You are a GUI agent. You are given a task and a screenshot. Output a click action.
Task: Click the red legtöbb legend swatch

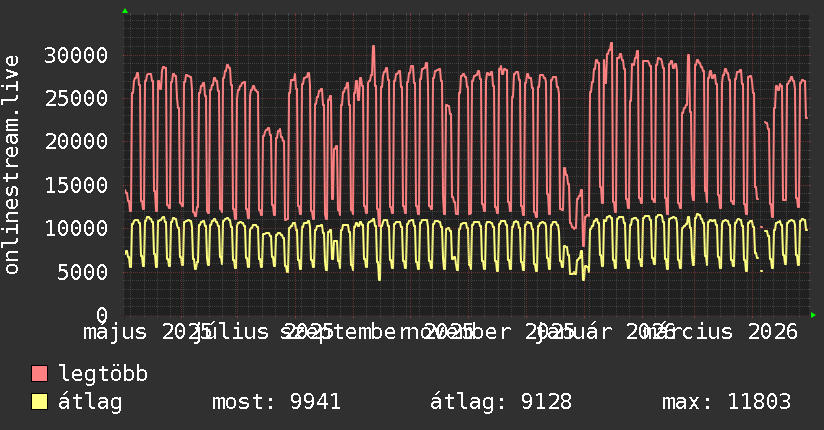click(x=39, y=374)
